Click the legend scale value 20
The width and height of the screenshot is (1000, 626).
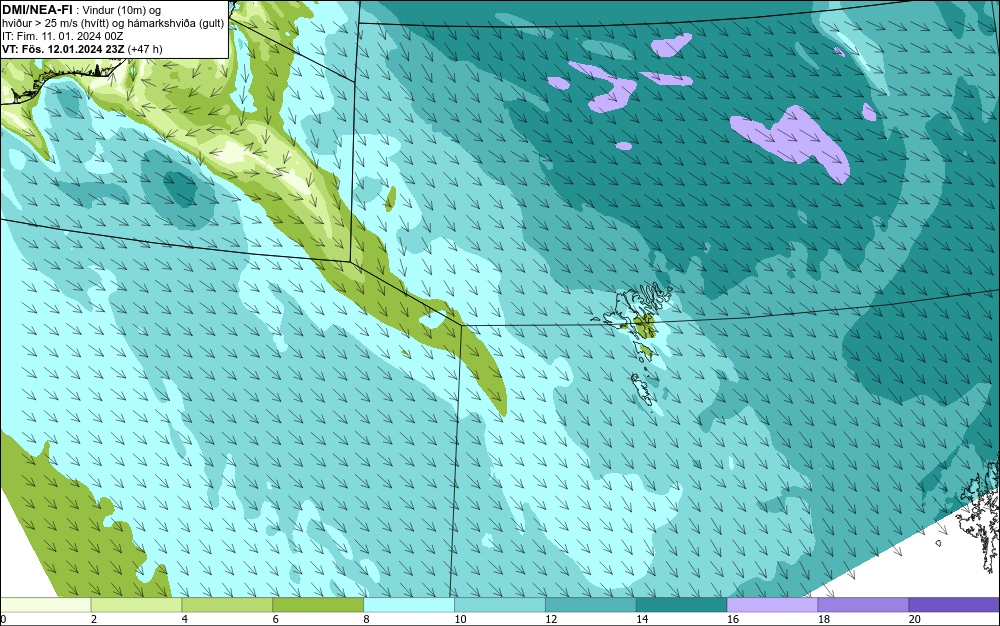915,619
